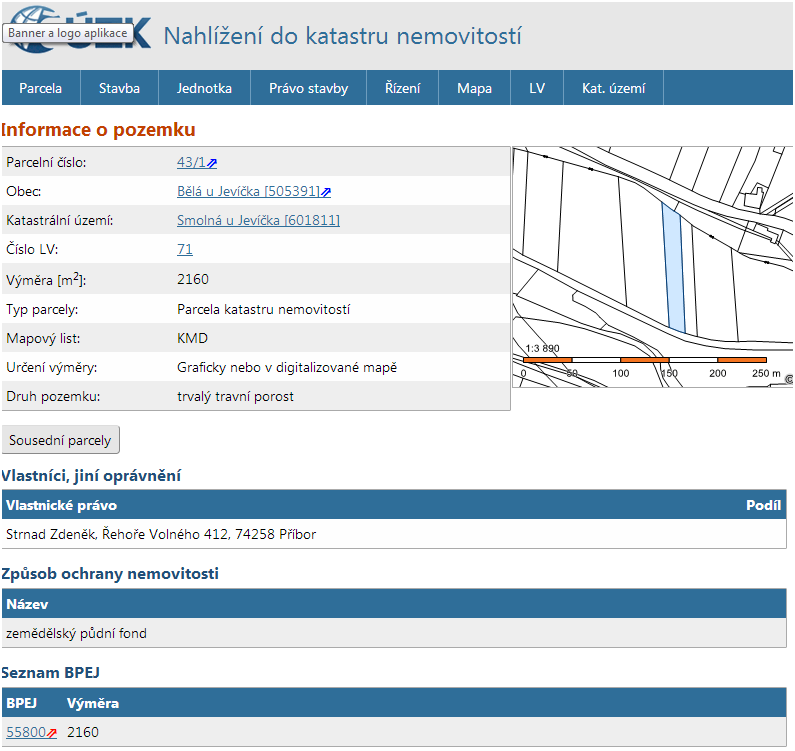Click the KMD map sheet value
The height and width of the screenshot is (751, 795).
tap(192, 338)
